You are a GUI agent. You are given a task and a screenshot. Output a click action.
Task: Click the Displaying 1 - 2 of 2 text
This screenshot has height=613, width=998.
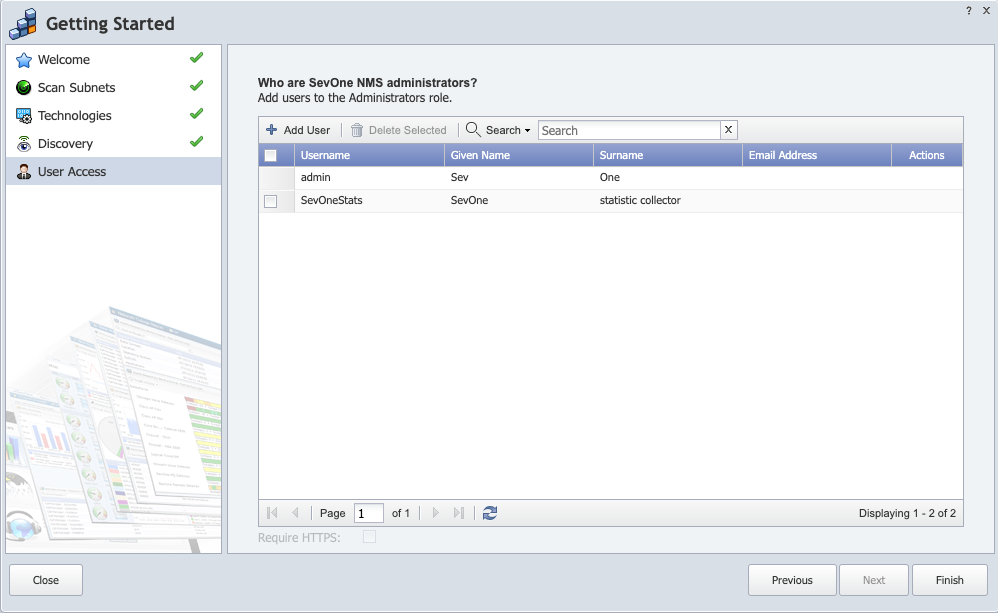[x=907, y=513]
